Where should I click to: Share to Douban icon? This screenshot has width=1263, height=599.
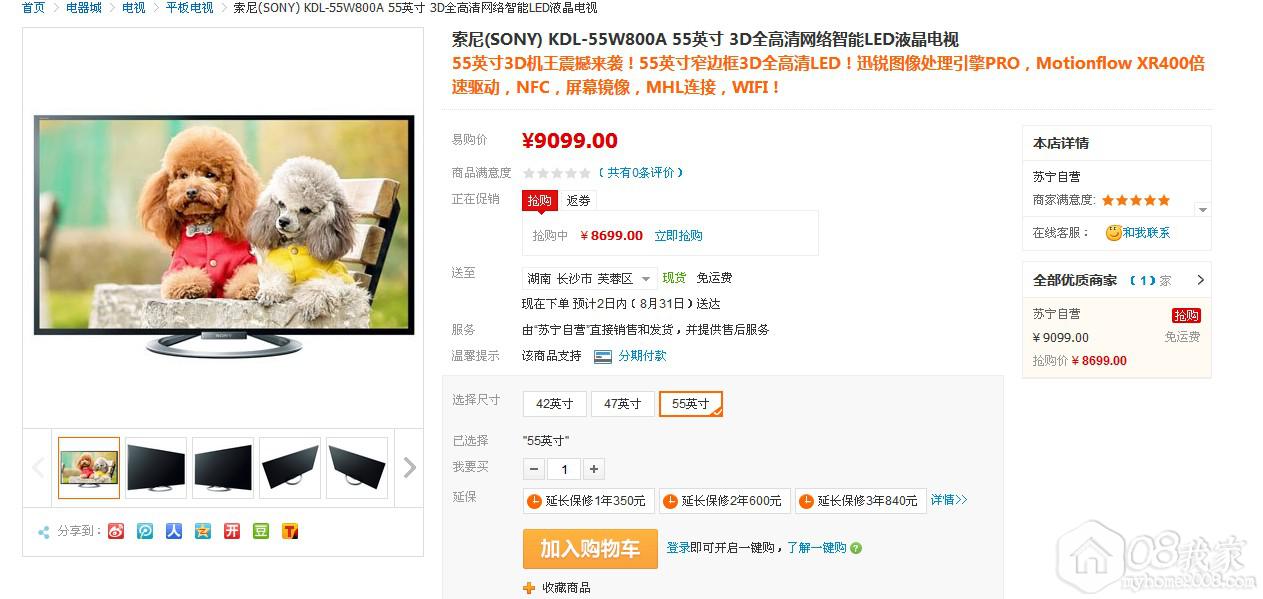(261, 531)
